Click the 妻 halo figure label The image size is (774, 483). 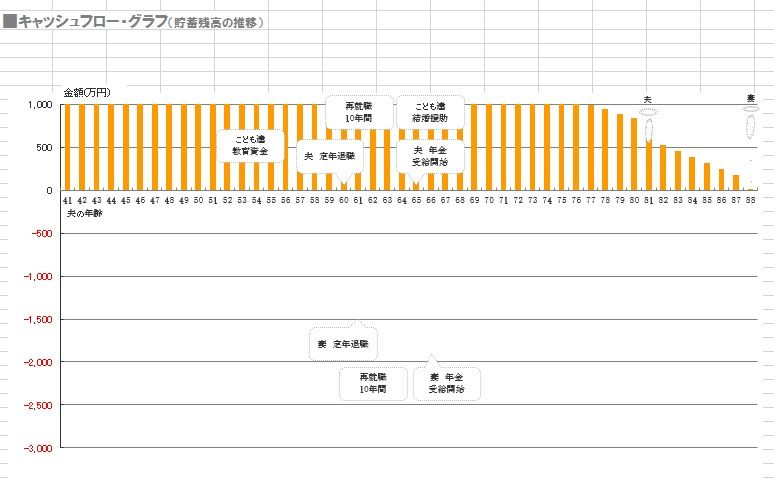(x=750, y=99)
